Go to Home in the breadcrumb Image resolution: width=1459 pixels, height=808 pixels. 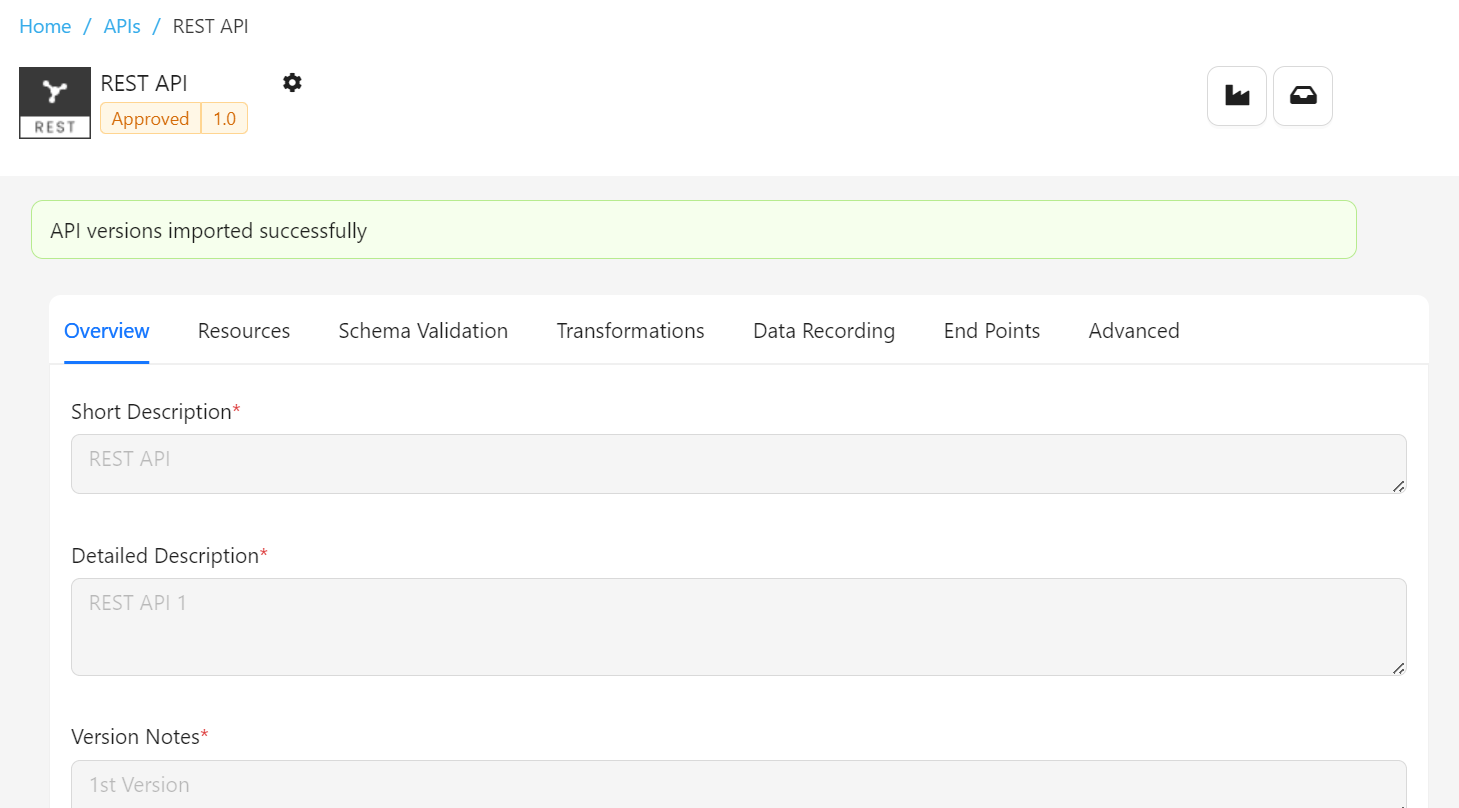point(45,26)
